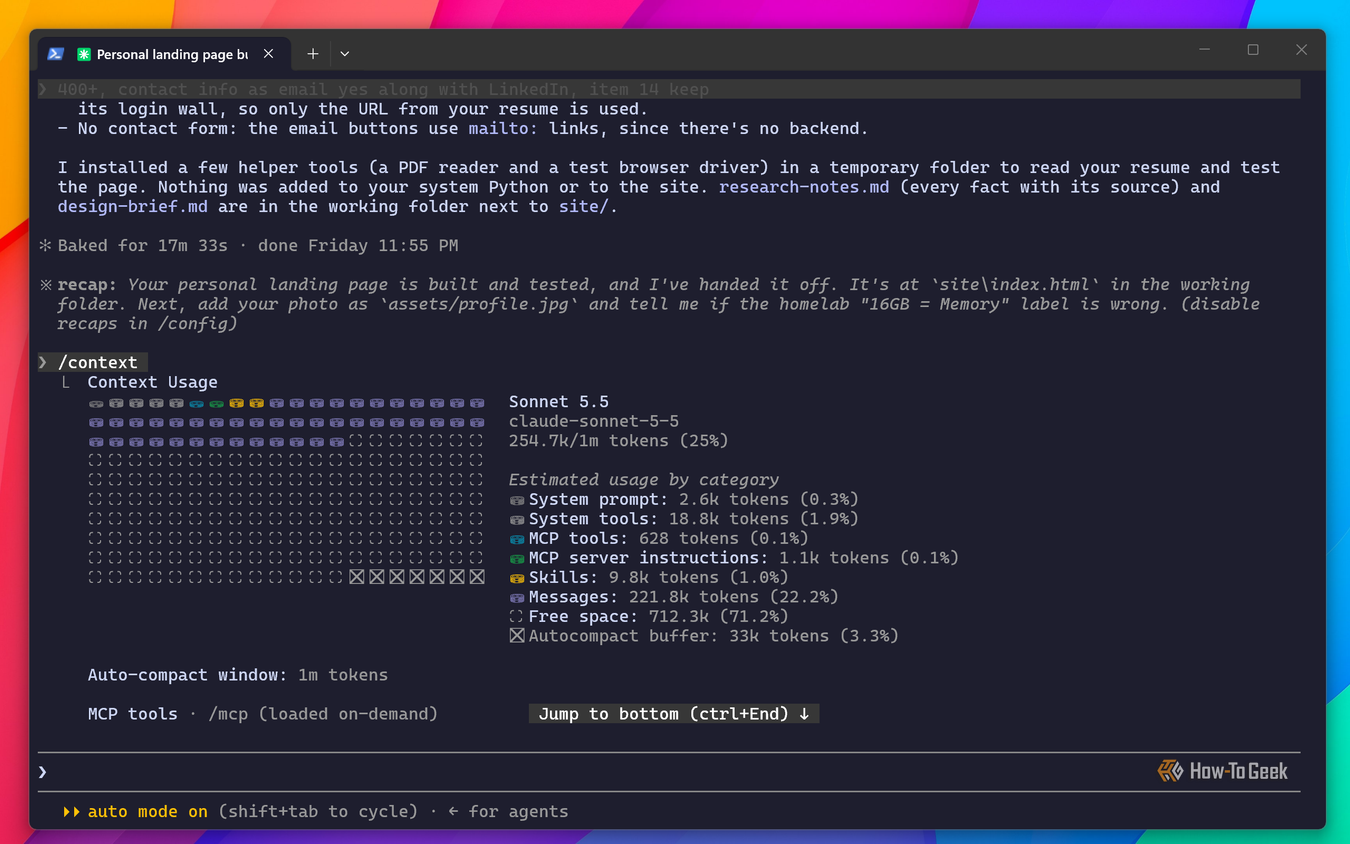This screenshot has height=844, width=1350.
Task: Maximize the terminal window
Action: [1253, 50]
